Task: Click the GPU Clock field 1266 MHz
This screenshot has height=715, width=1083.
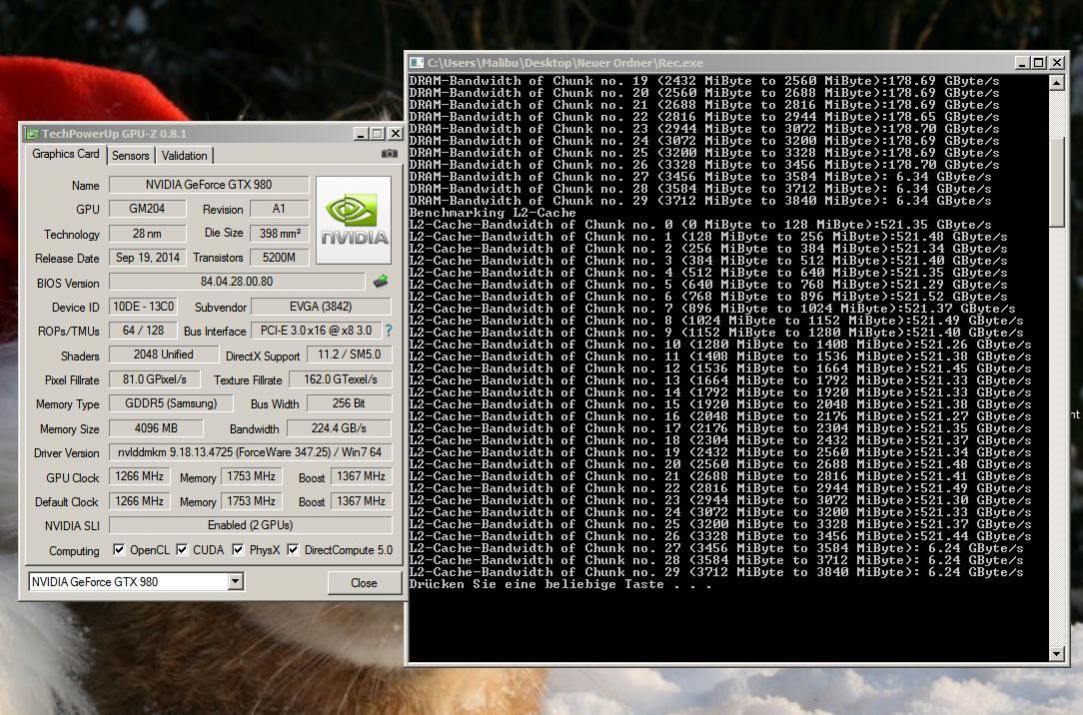Action: tap(140, 477)
